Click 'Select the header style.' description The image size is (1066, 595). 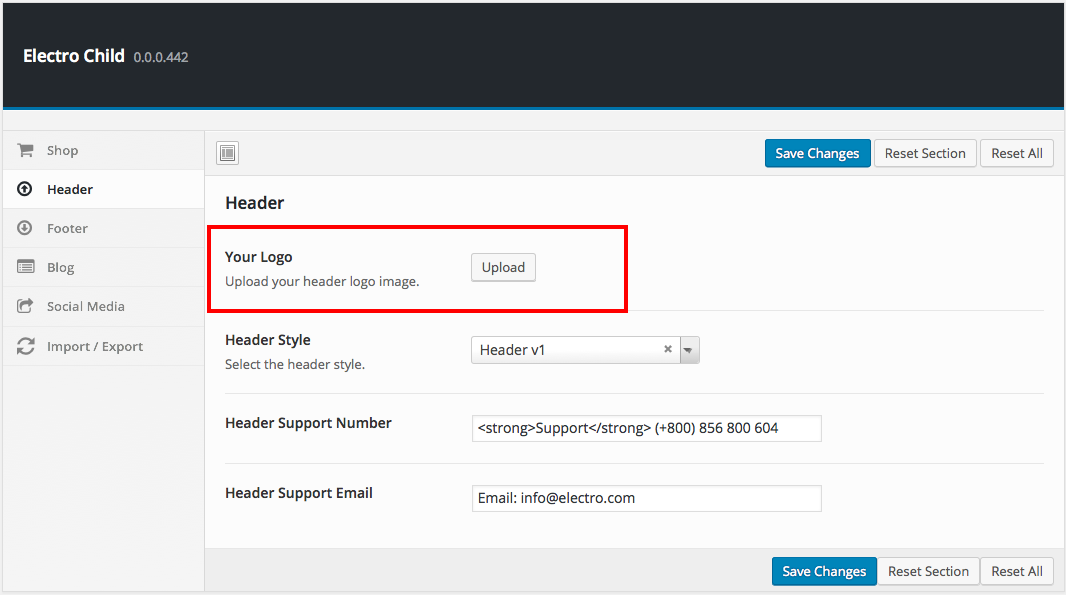[x=294, y=364]
